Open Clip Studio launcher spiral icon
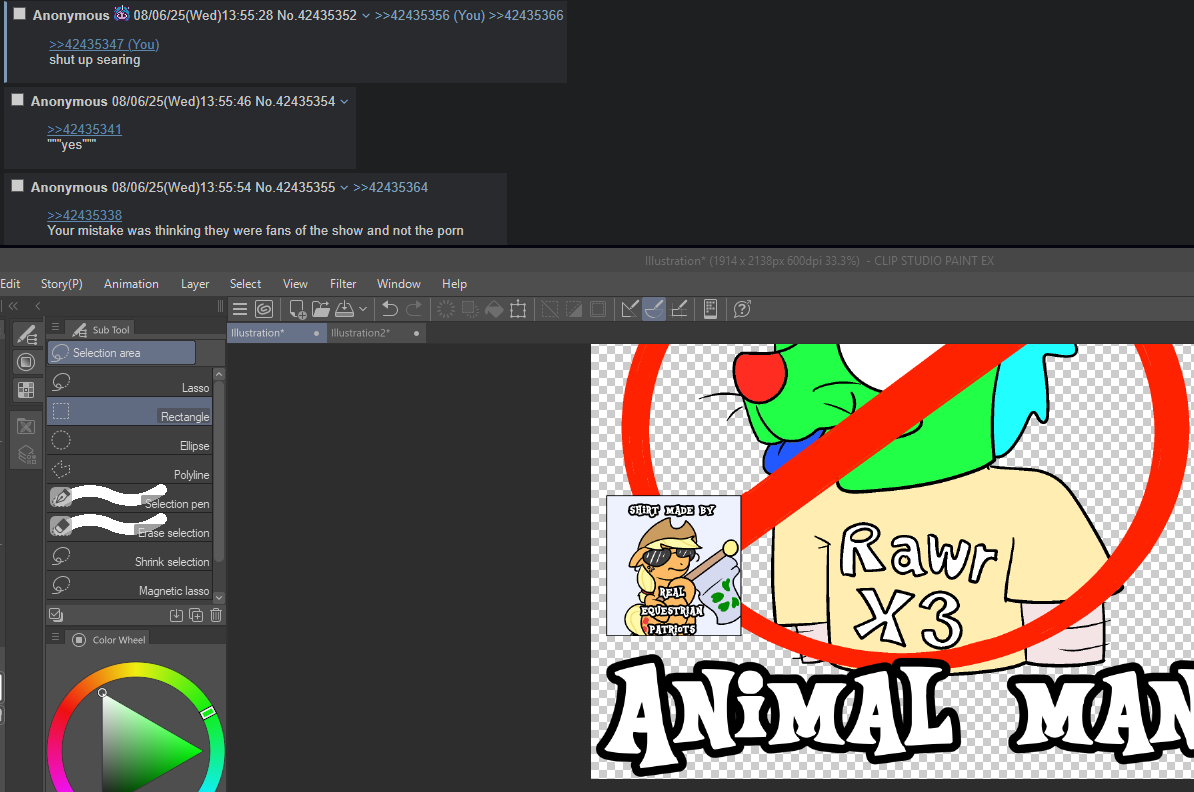Screen dimensions: 1194x792 (264, 309)
